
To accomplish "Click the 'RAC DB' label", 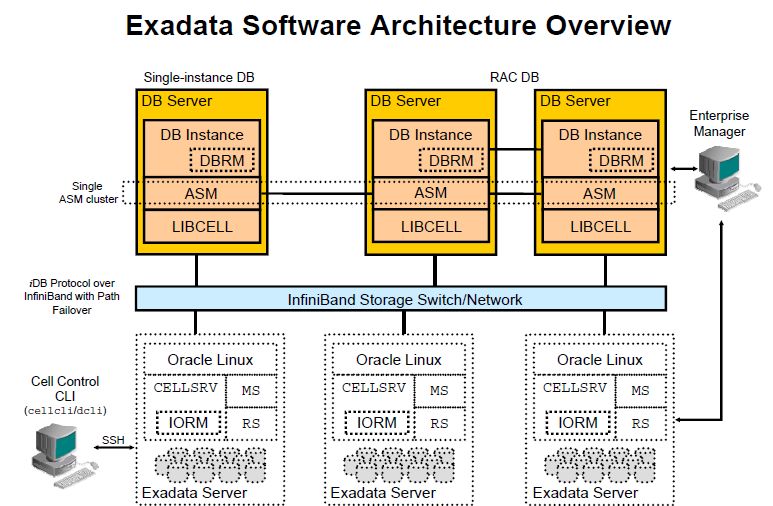I will pyautogui.click(x=514, y=77).
